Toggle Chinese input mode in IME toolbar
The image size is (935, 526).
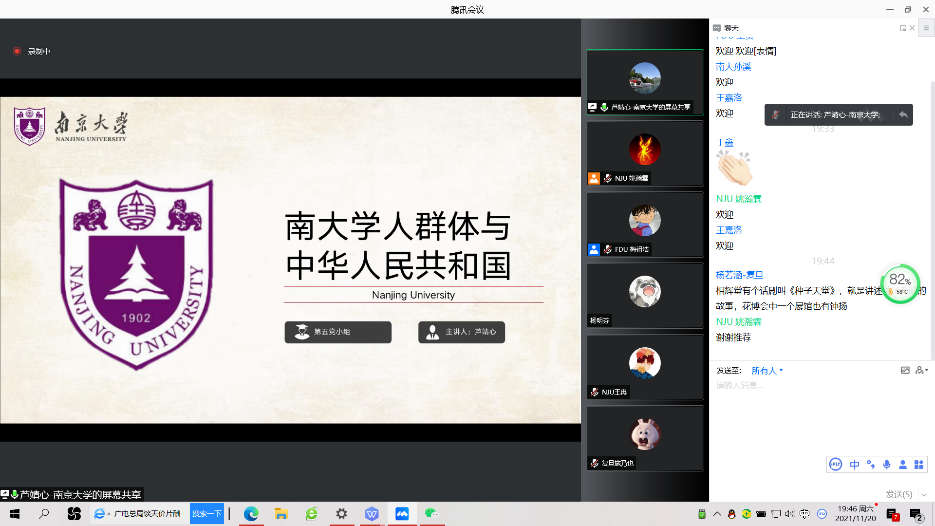[x=854, y=464]
